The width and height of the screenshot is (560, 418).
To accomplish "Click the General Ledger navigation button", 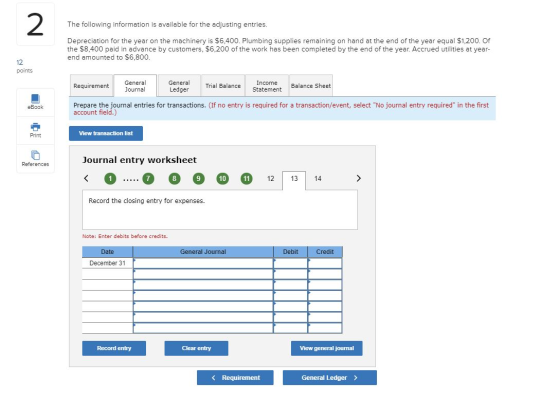I will coord(330,378).
